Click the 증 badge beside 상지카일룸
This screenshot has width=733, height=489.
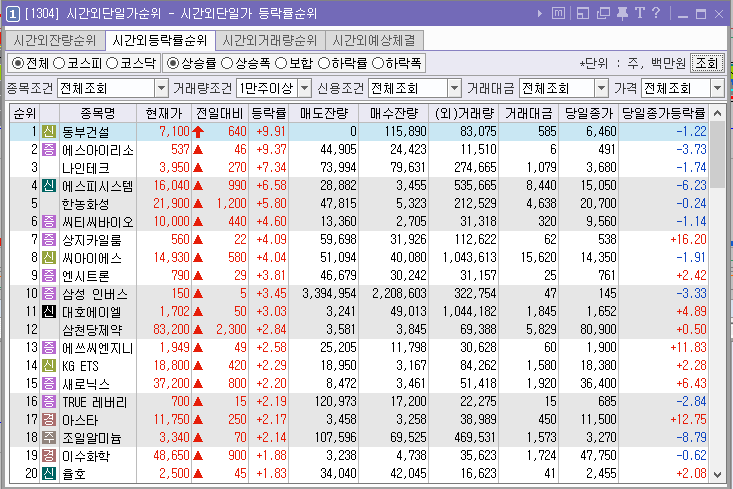(49, 240)
